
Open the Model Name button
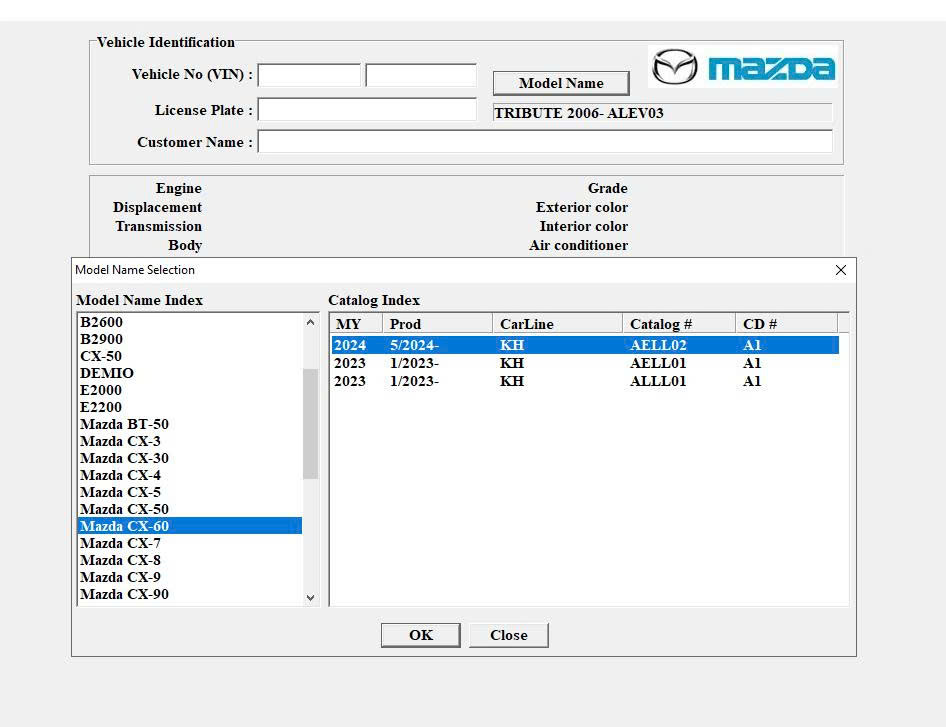pyautogui.click(x=561, y=83)
